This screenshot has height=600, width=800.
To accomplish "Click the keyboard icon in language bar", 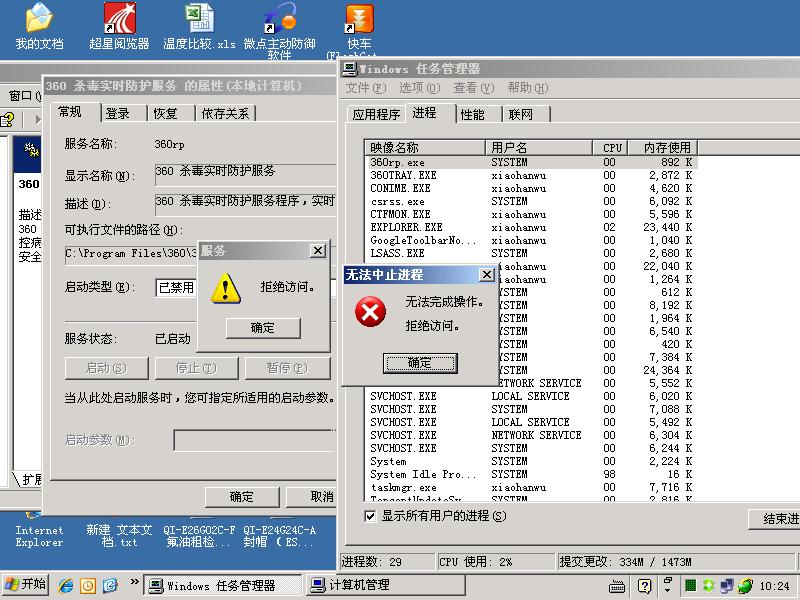I will pyautogui.click(x=617, y=586).
